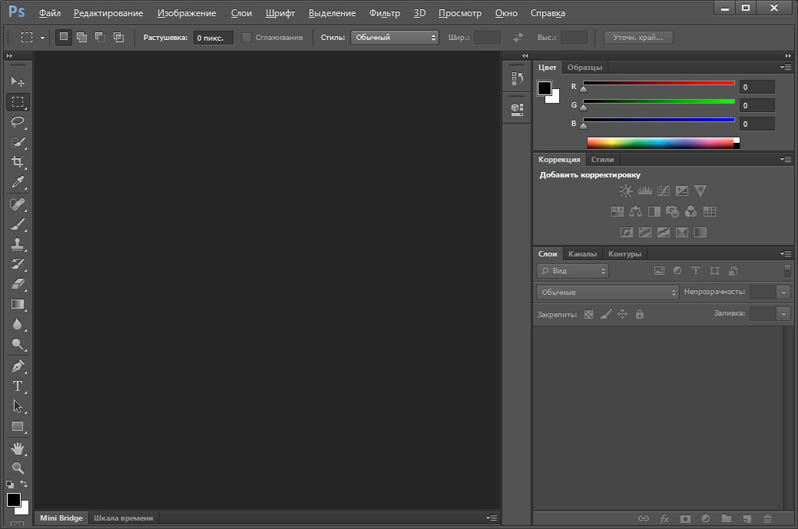798x529 pixels.
Task: Open the Фильтр menu
Action: (385, 13)
